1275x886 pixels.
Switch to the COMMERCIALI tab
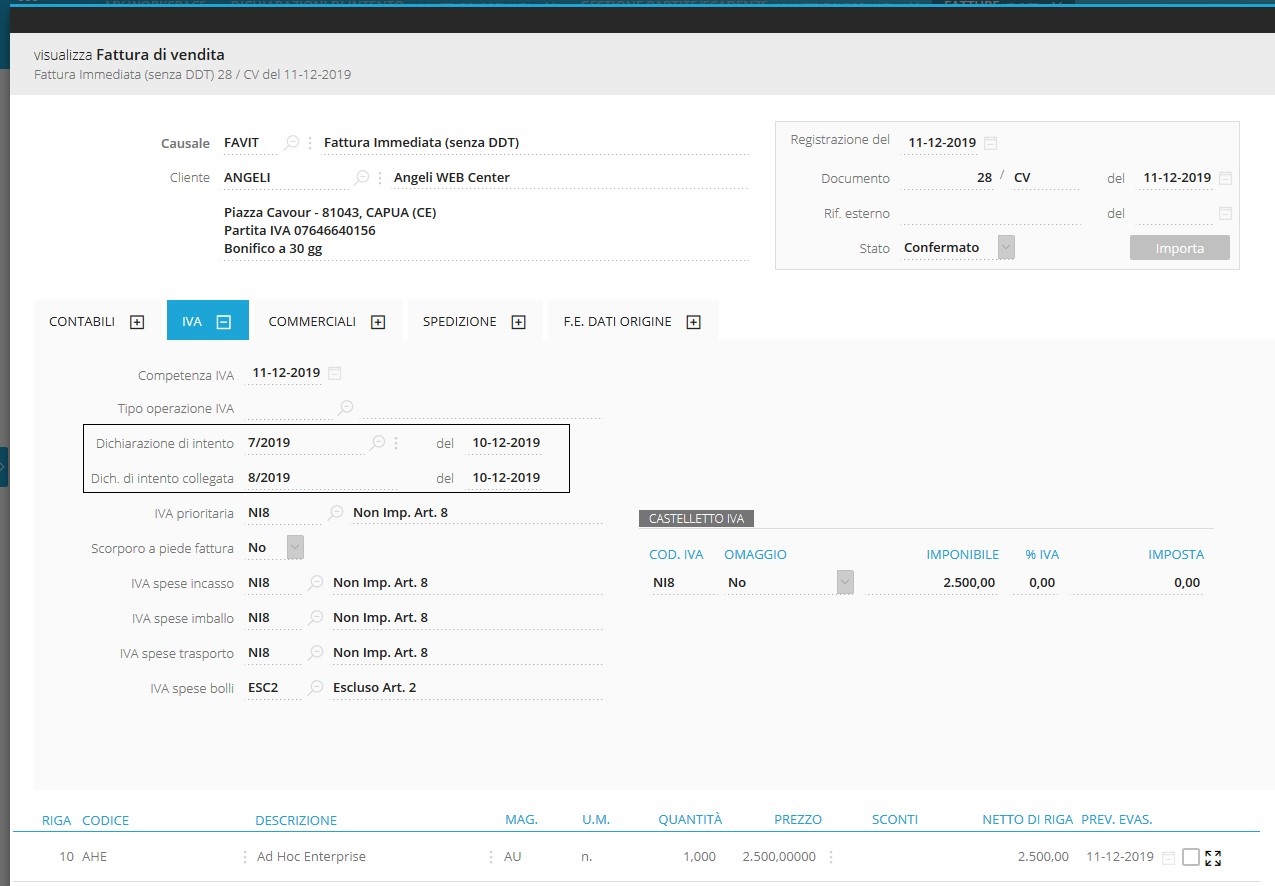[378, 322]
